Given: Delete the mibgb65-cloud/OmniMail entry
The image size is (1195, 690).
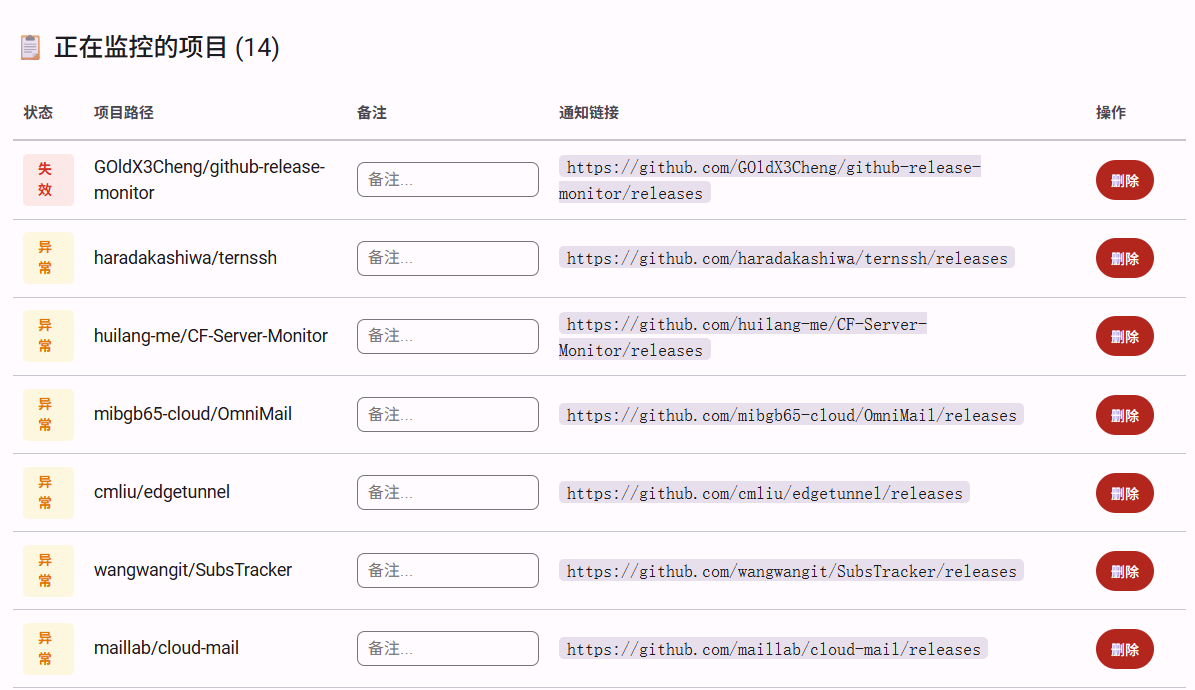Looking at the screenshot, I should pyautogui.click(x=1124, y=416).
